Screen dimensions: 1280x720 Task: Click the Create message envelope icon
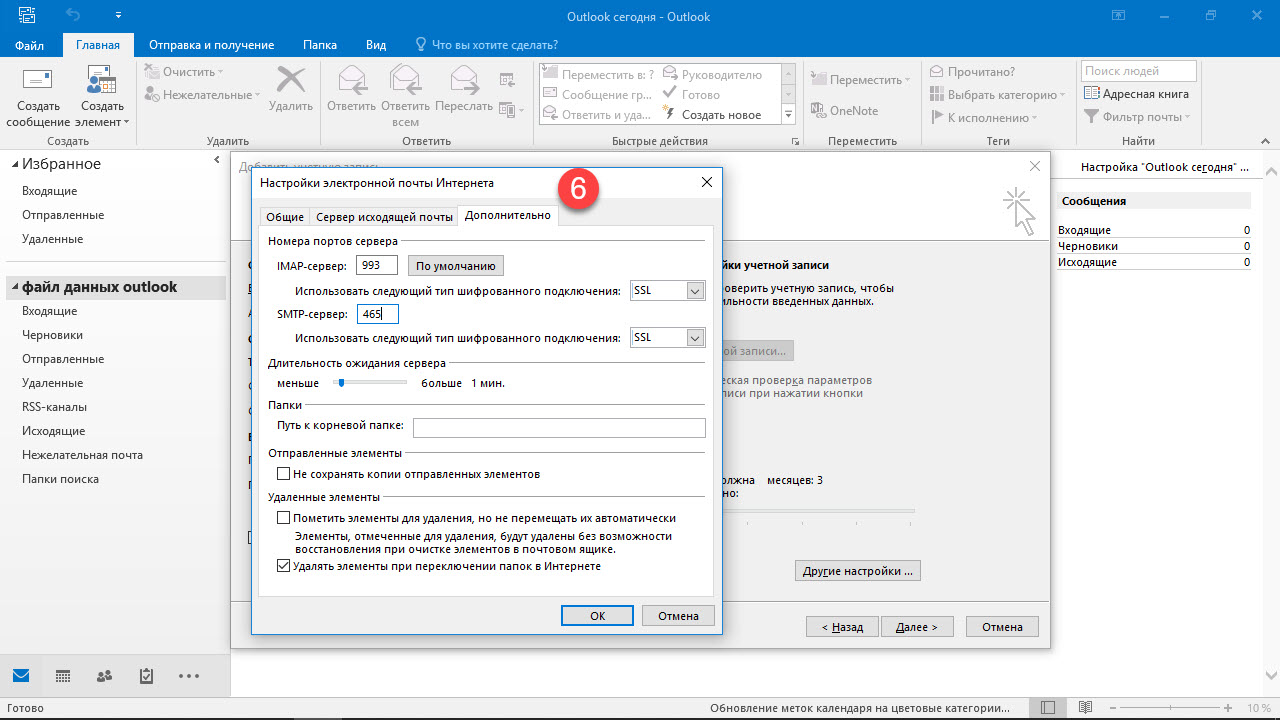[38, 81]
